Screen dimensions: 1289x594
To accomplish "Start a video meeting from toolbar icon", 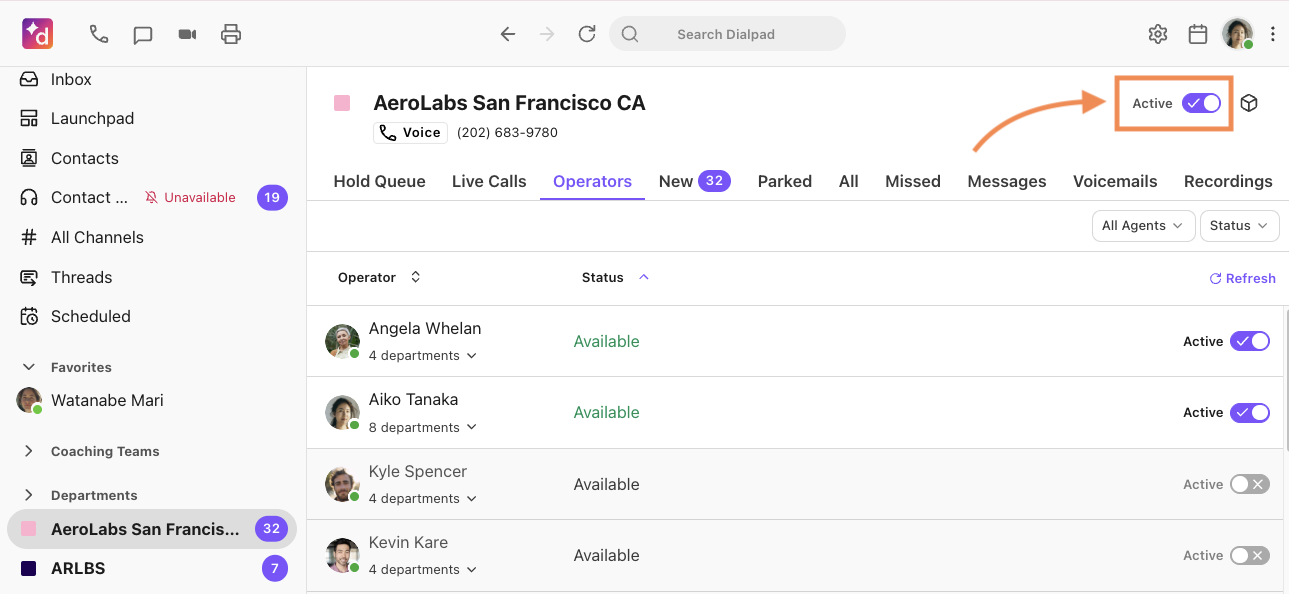I will tap(186, 33).
